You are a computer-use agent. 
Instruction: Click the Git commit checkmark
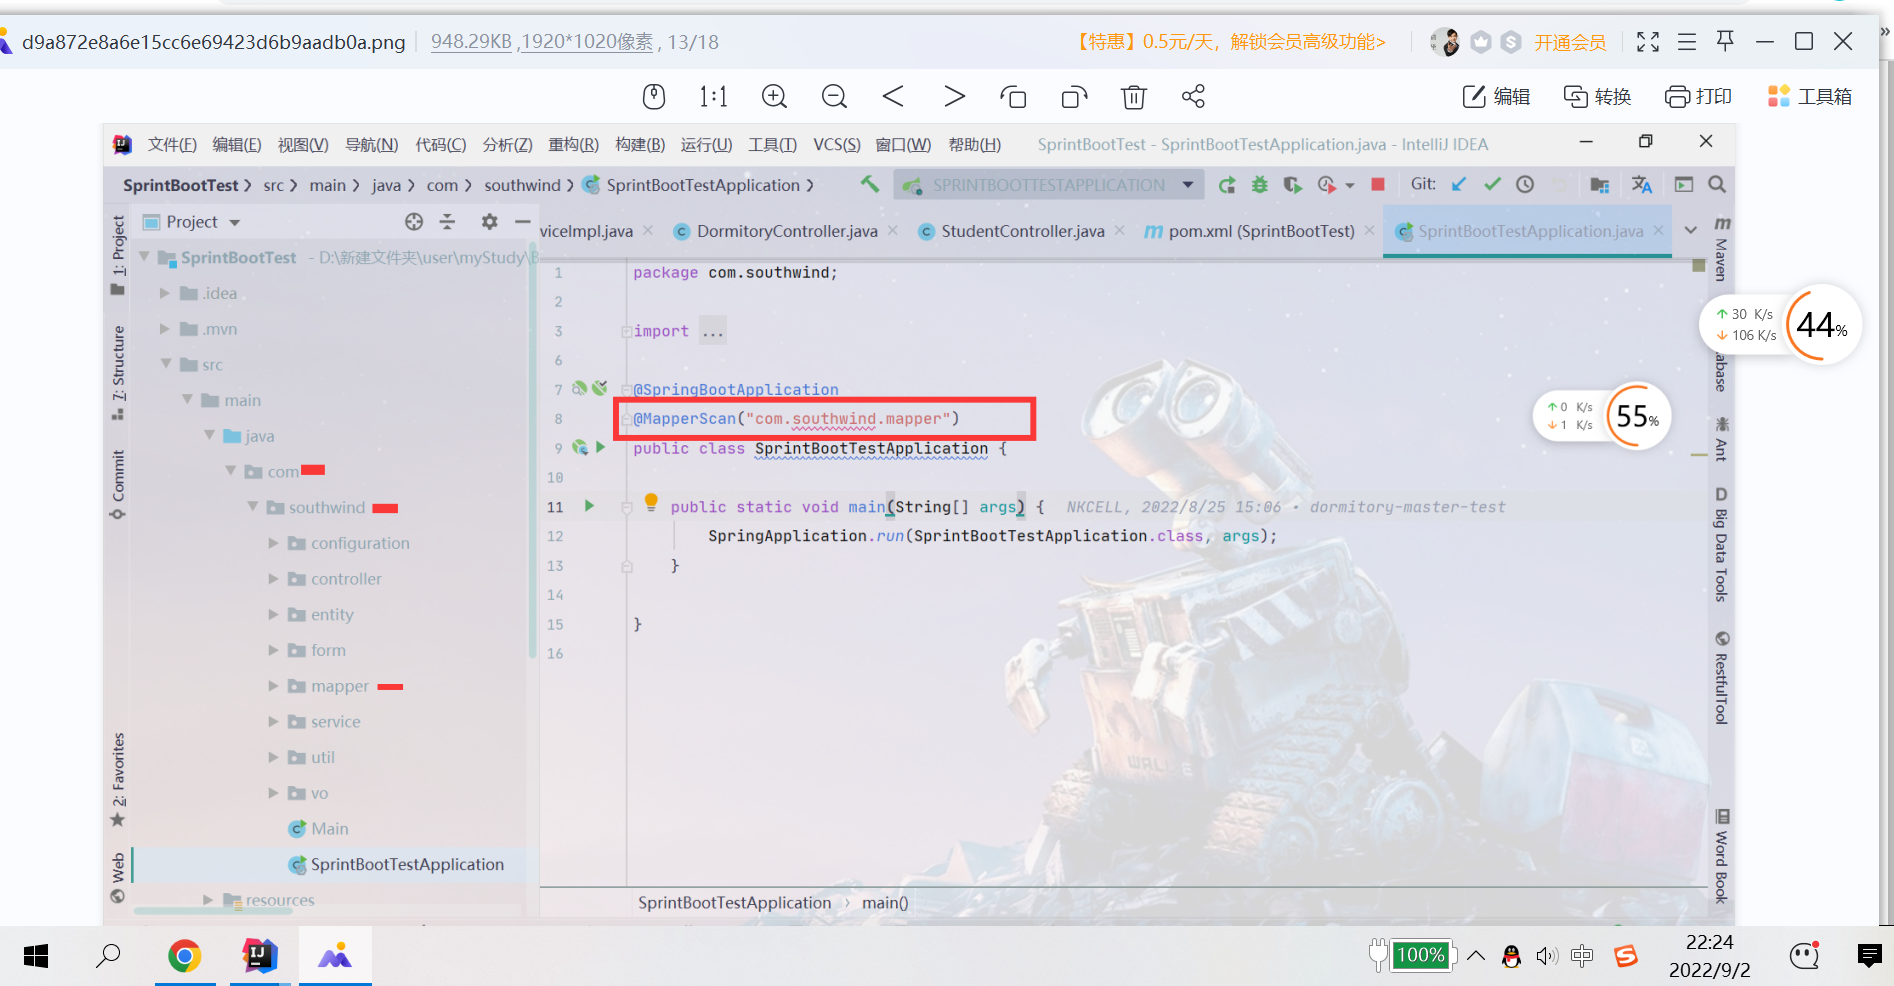[x=1492, y=184]
